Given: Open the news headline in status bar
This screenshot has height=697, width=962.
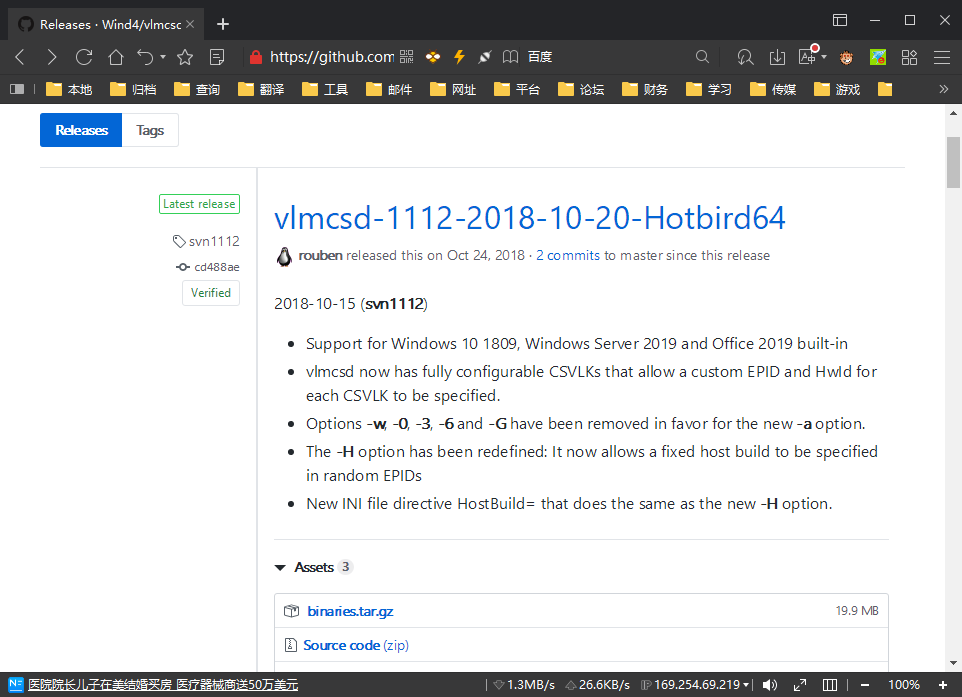Looking at the screenshot, I should [163, 685].
